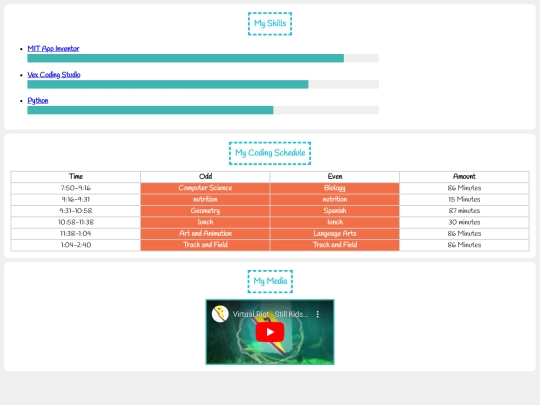Select the Amount column header
The image size is (540, 405).
click(x=464, y=177)
